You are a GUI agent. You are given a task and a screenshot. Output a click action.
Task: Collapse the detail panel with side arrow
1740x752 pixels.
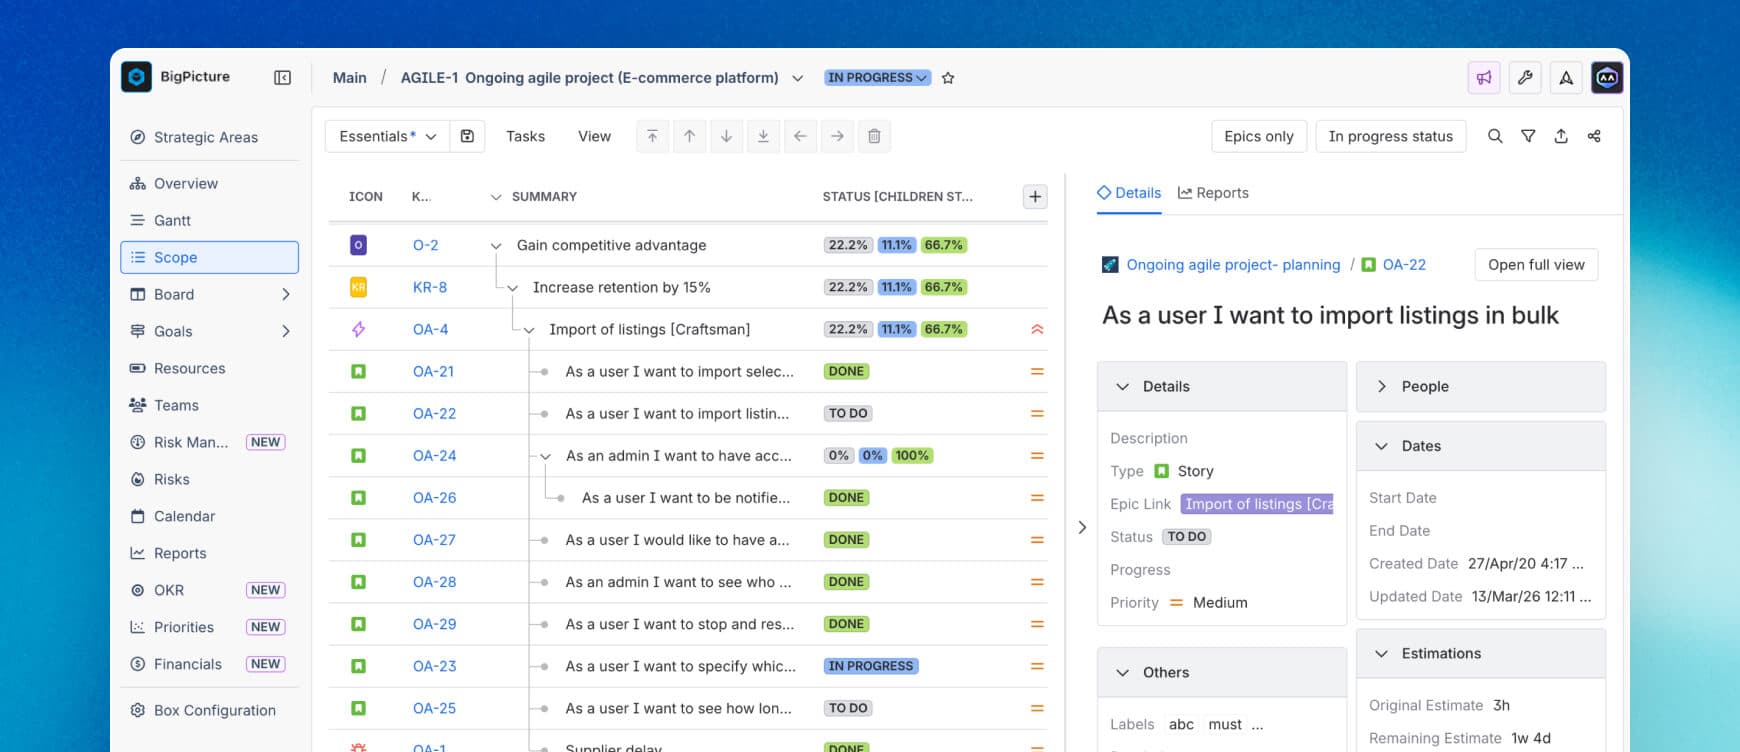tap(1081, 527)
